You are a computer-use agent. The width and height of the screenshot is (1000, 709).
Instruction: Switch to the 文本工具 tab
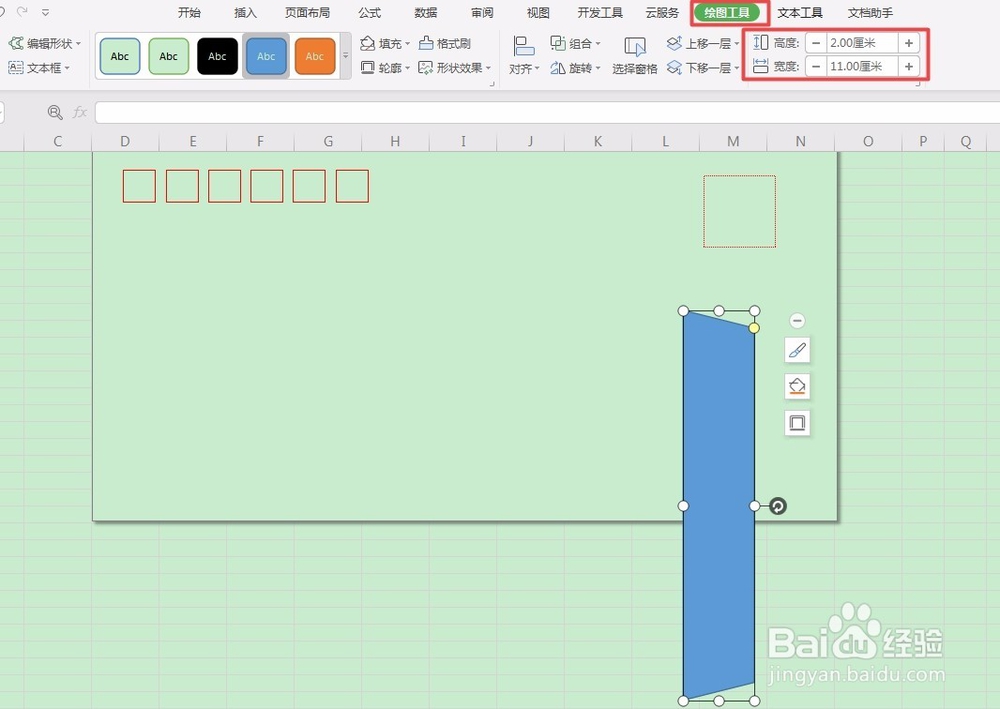800,13
